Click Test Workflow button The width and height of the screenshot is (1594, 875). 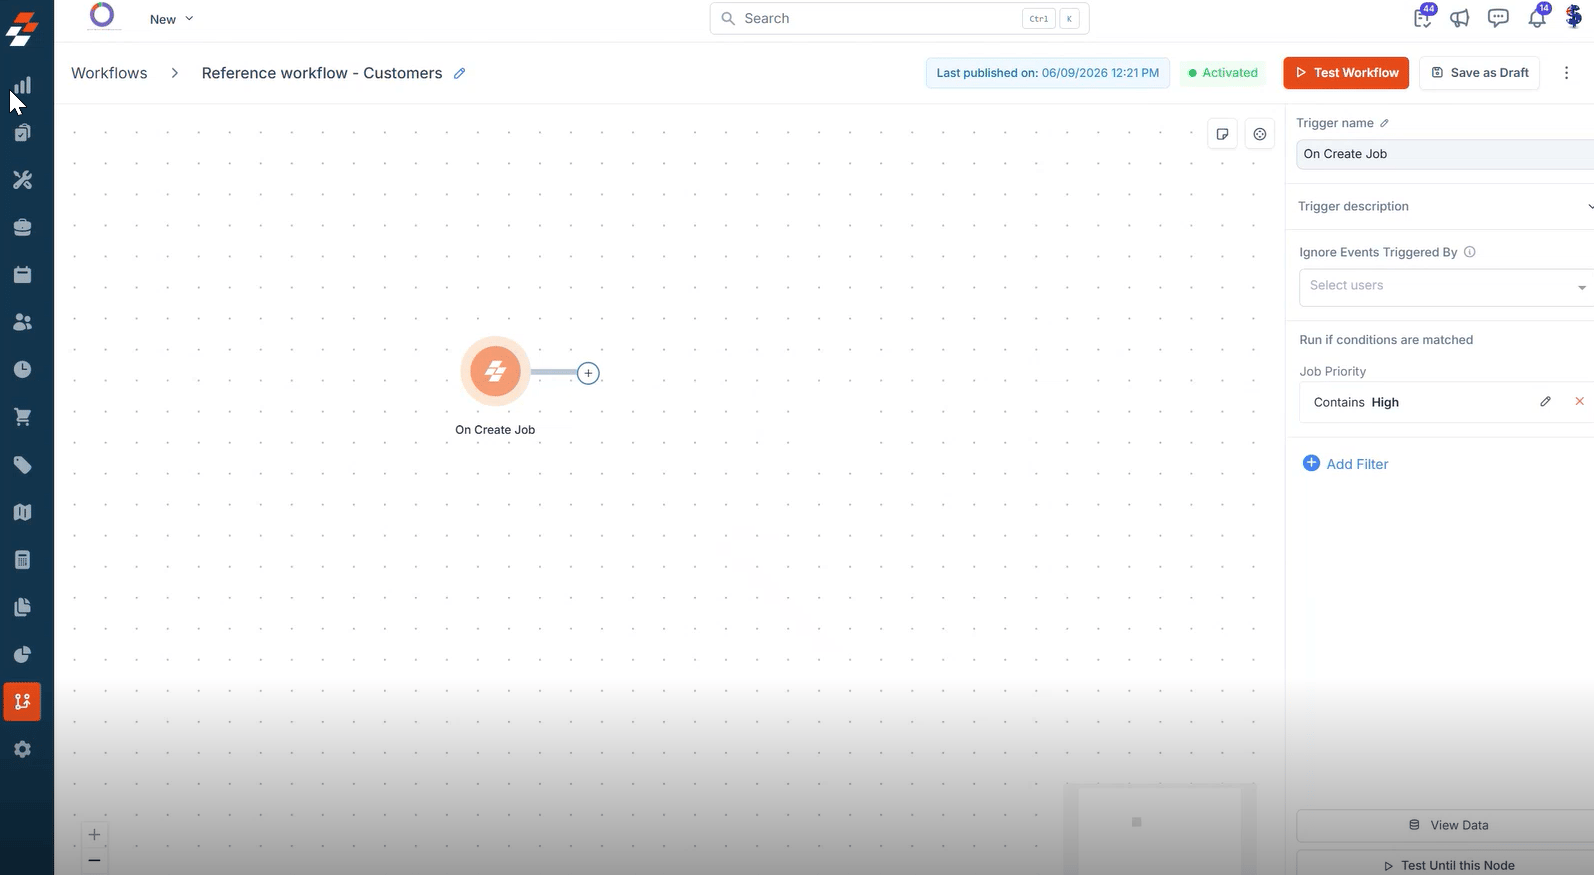tap(1346, 73)
